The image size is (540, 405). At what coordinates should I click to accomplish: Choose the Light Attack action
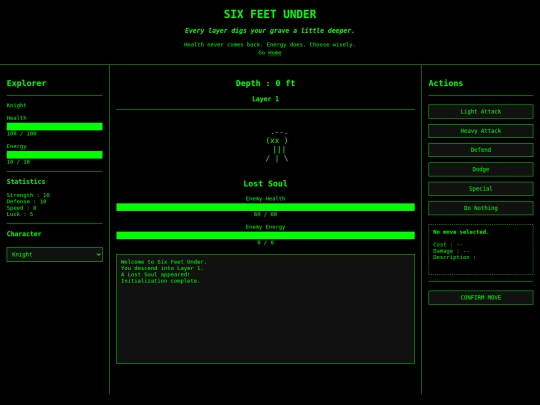[480, 112]
